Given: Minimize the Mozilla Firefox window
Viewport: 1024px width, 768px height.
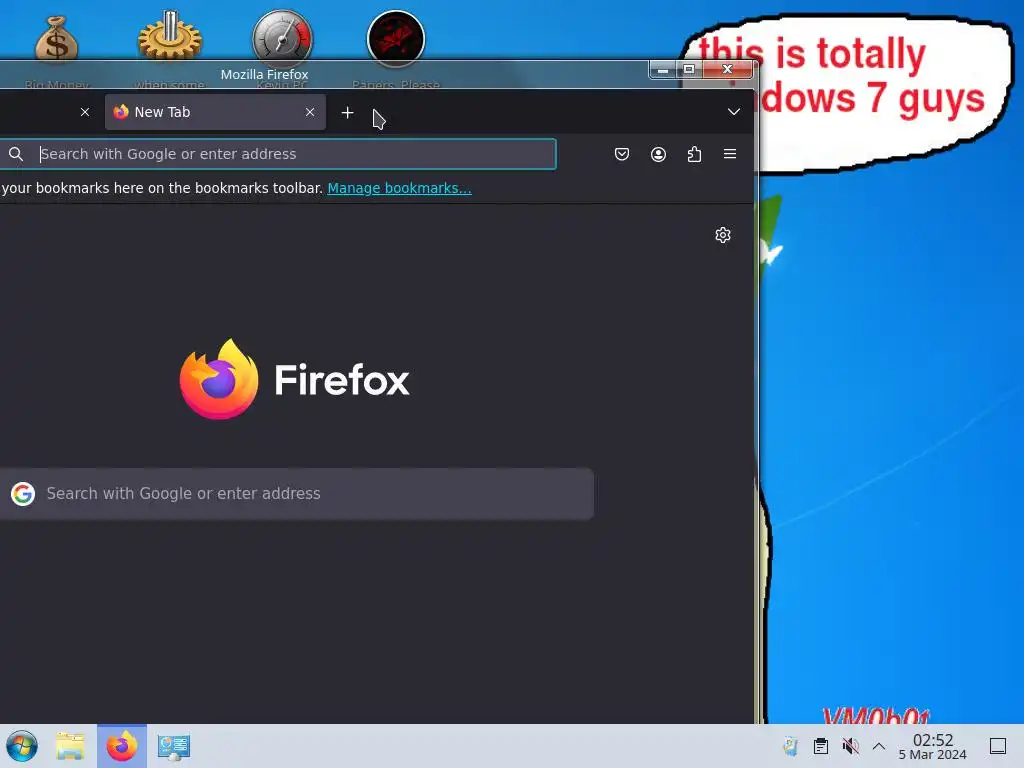Looking at the screenshot, I should point(663,69).
